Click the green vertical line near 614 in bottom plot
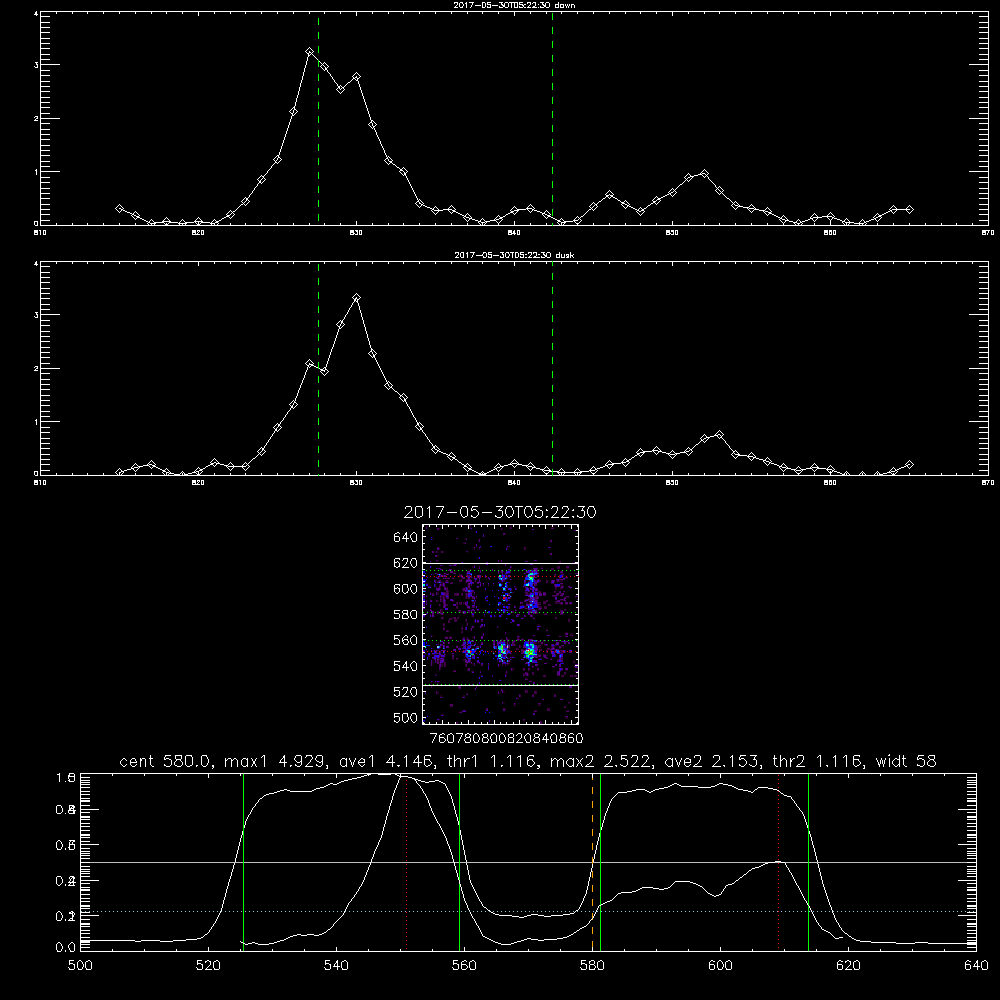Viewport: 1000px width, 1000px height. coord(808,862)
